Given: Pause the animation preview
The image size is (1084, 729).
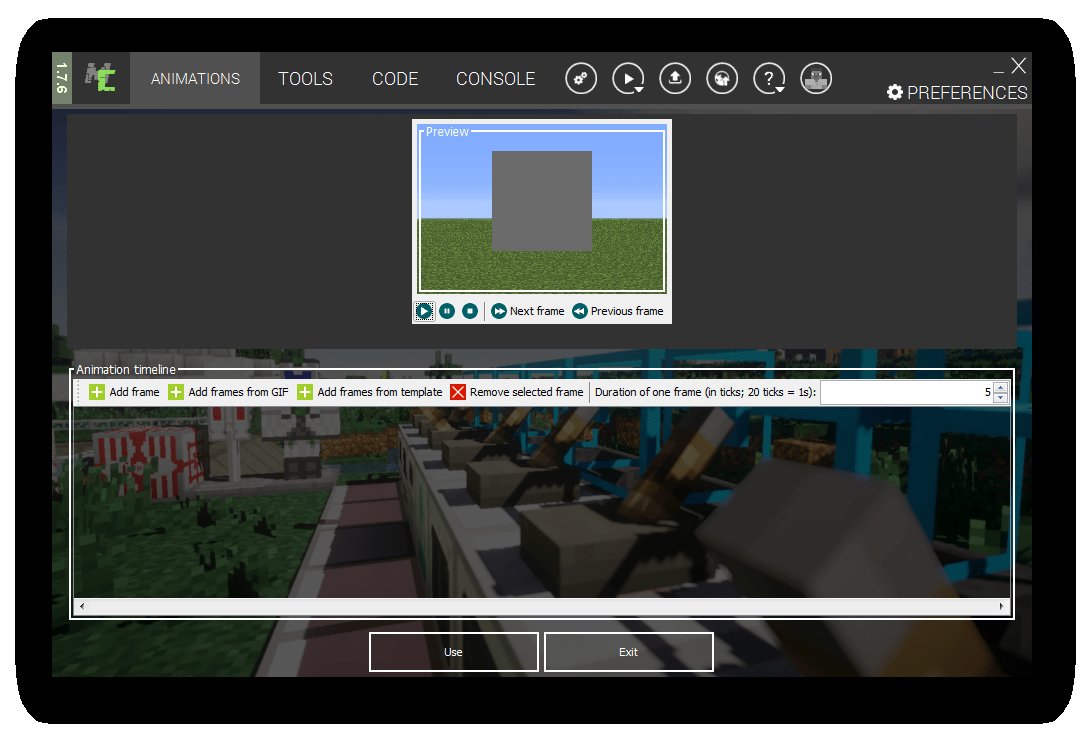Looking at the screenshot, I should click(447, 311).
